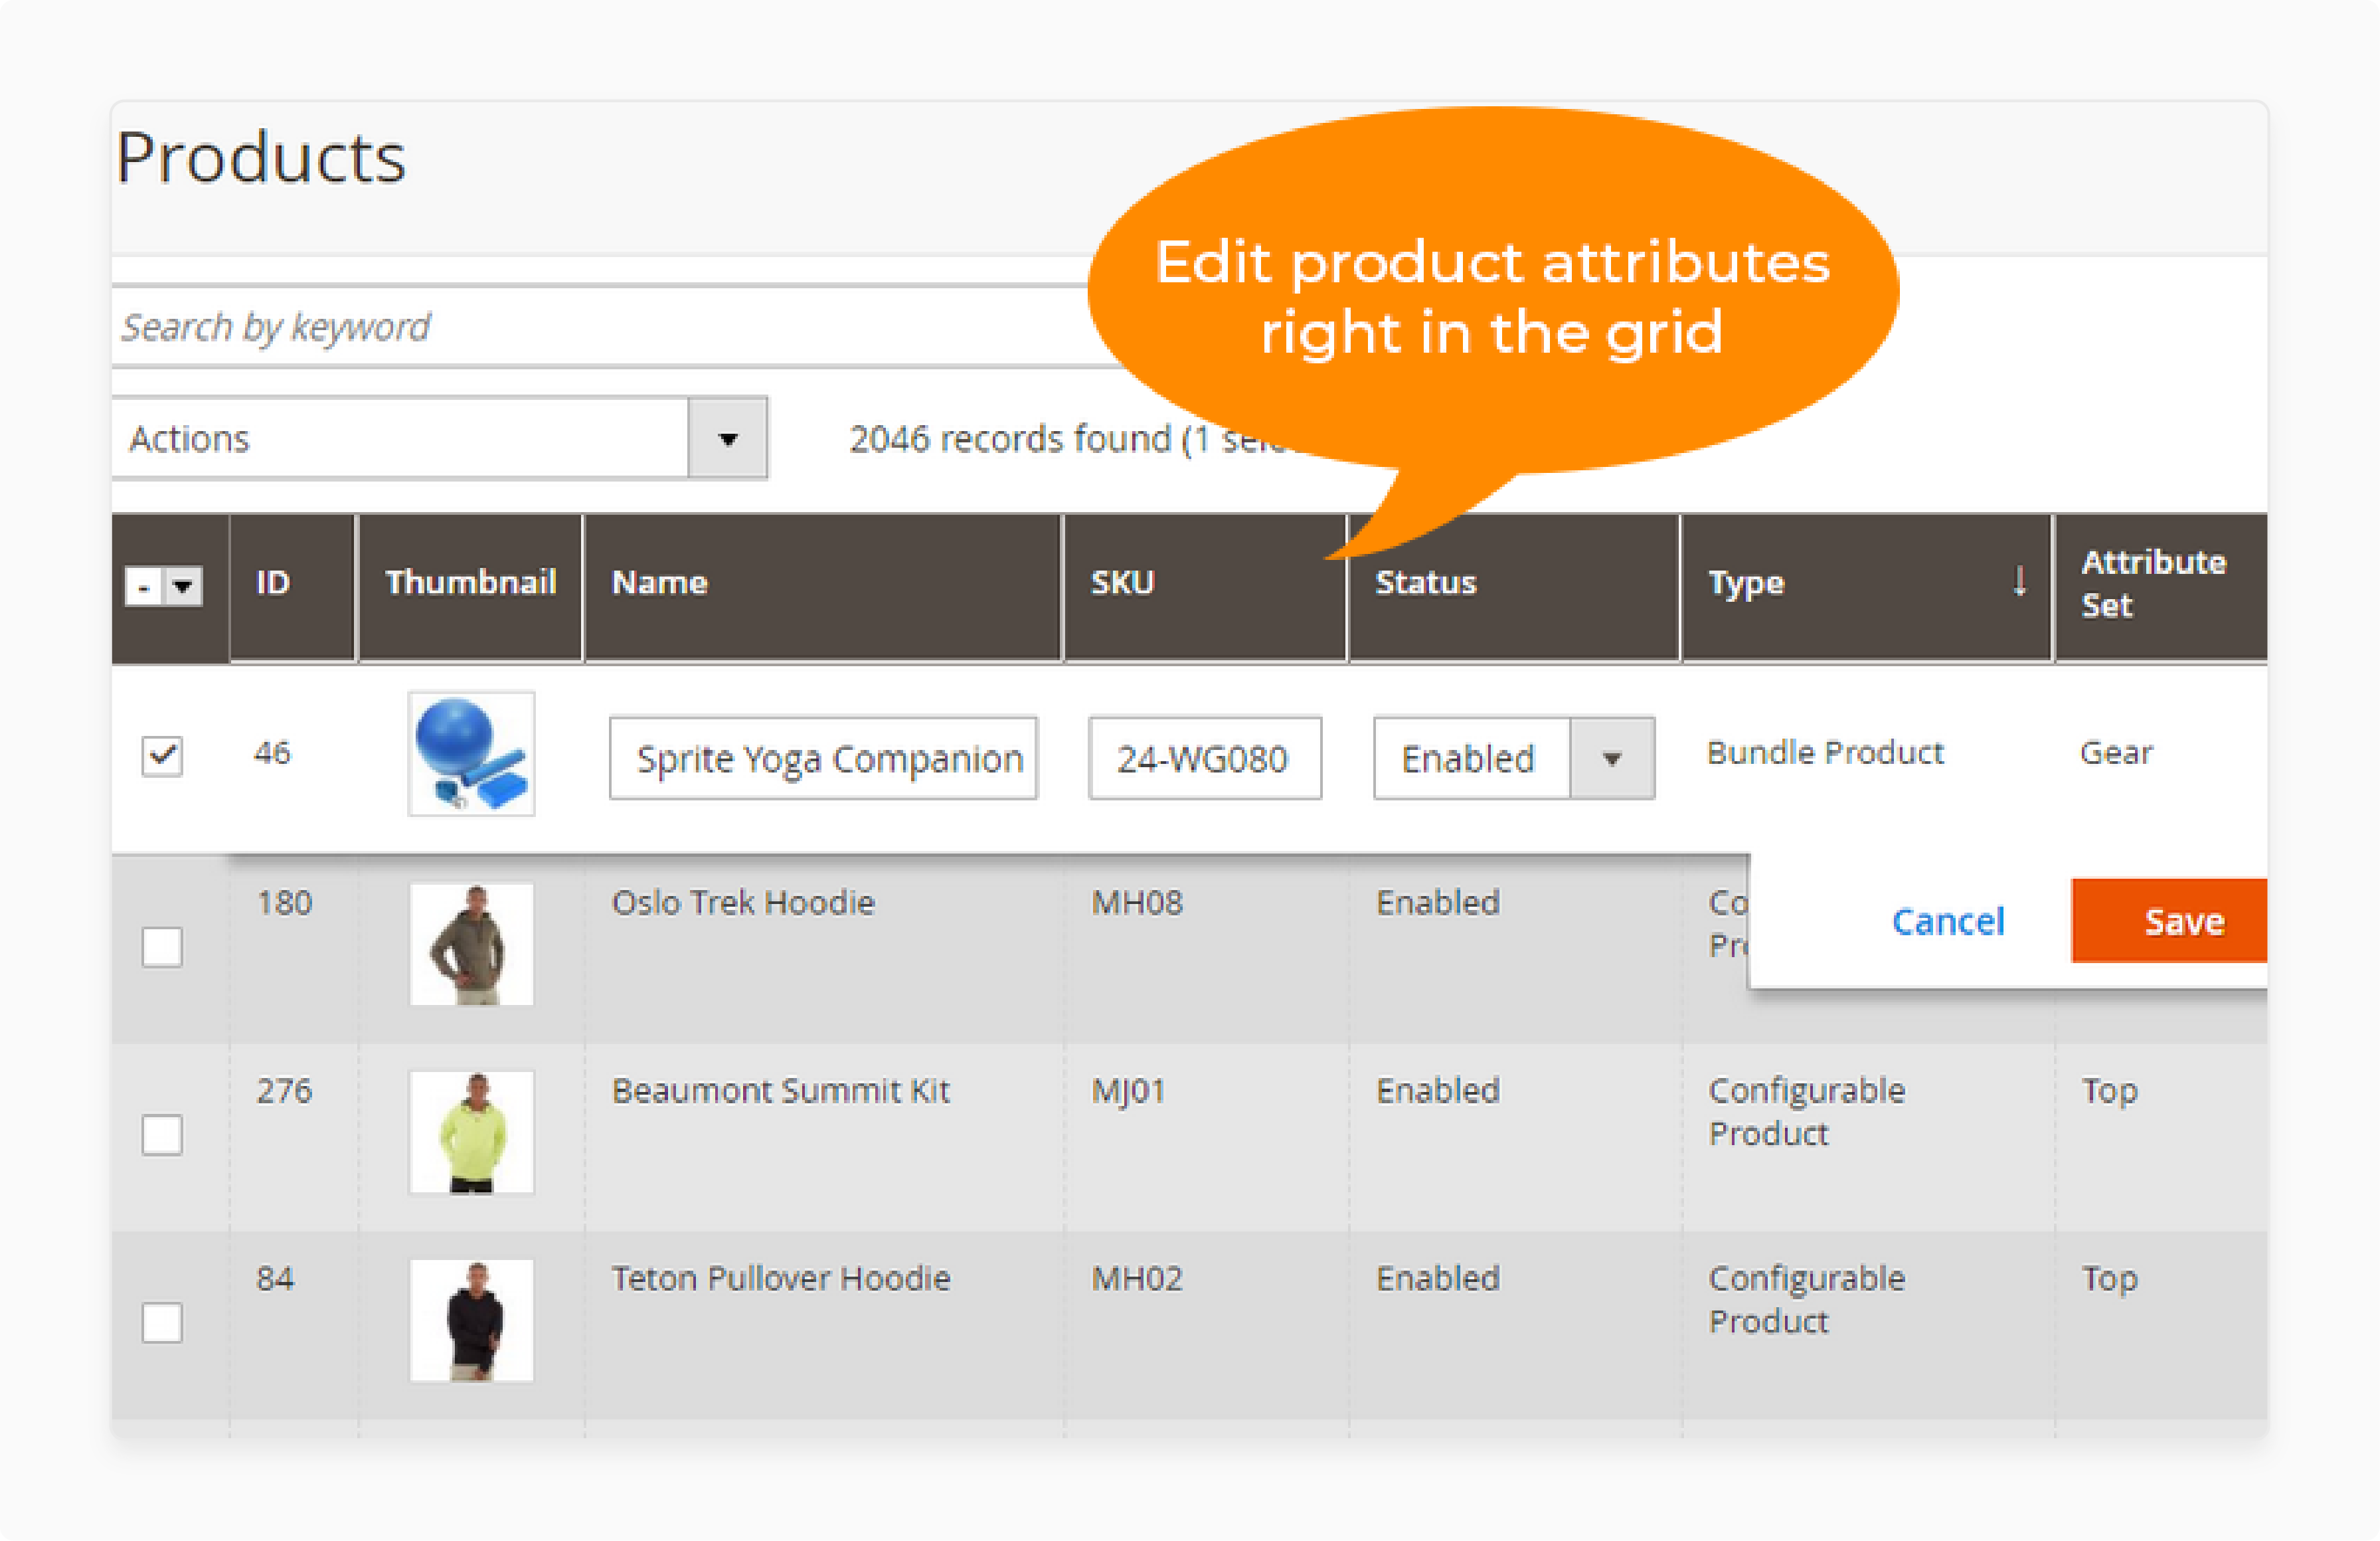This screenshot has height=1541, width=2380.
Task: Click the ID 46 cell
Action: (272, 752)
